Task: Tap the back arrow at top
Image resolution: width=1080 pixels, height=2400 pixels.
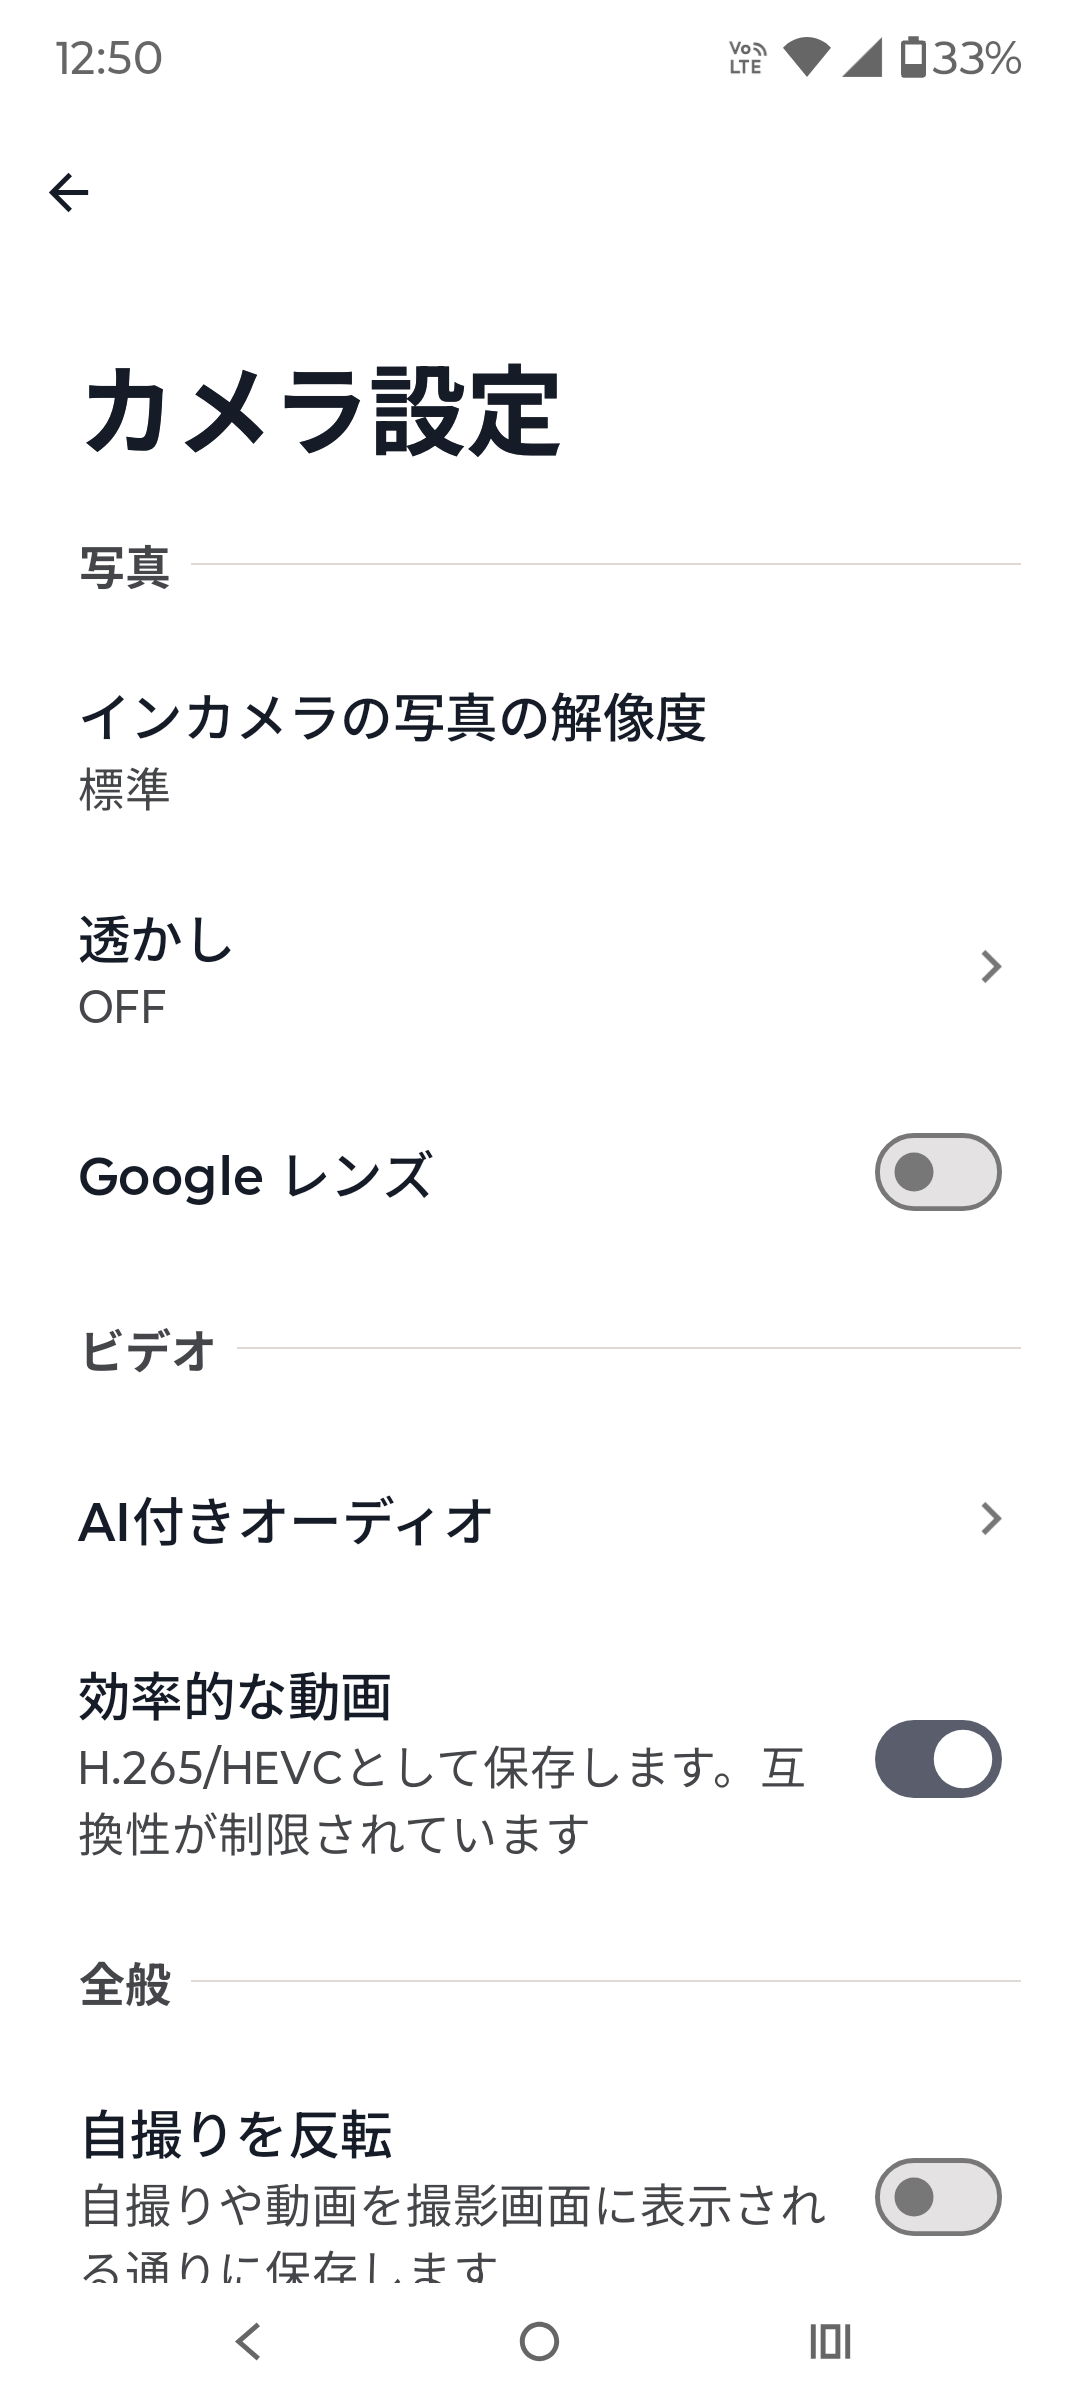Action: [x=69, y=192]
